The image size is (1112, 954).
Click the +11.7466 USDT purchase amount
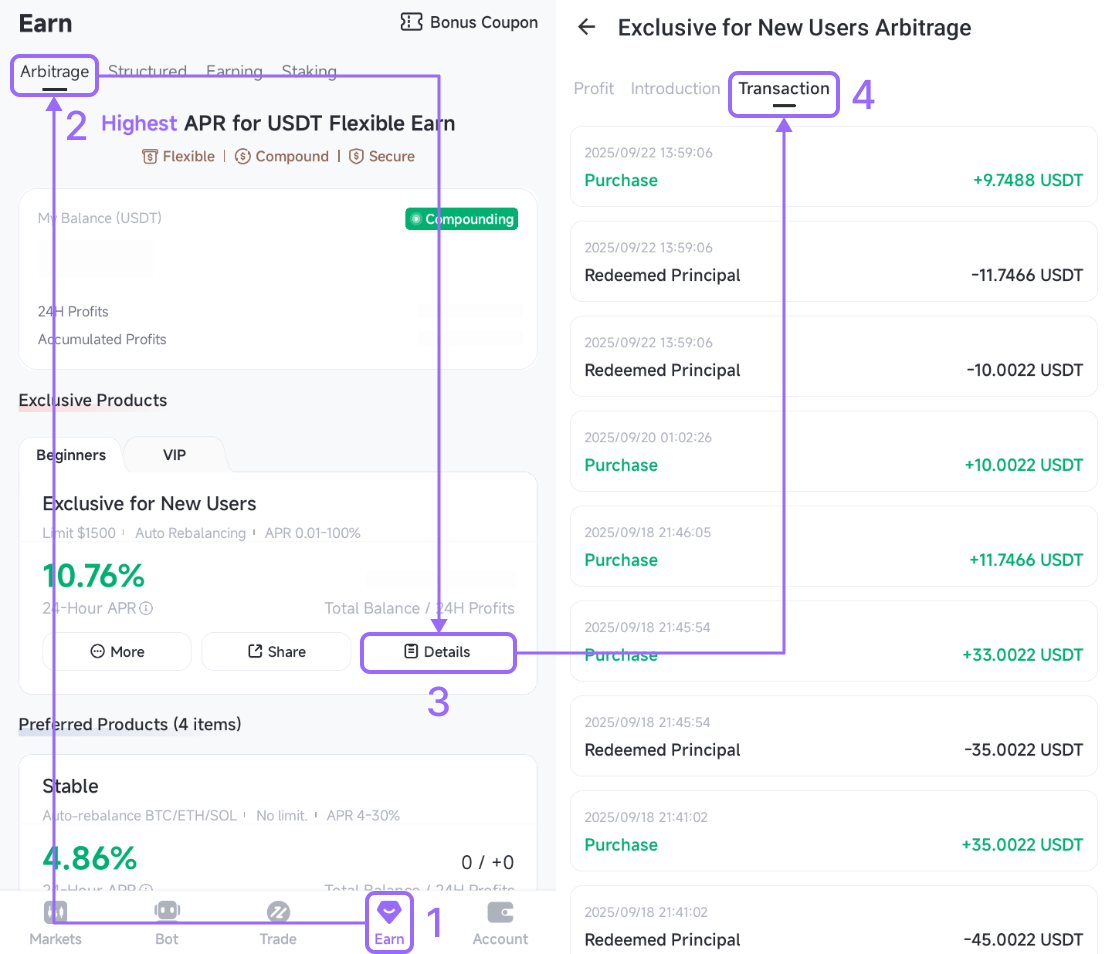pyautogui.click(x=1026, y=560)
